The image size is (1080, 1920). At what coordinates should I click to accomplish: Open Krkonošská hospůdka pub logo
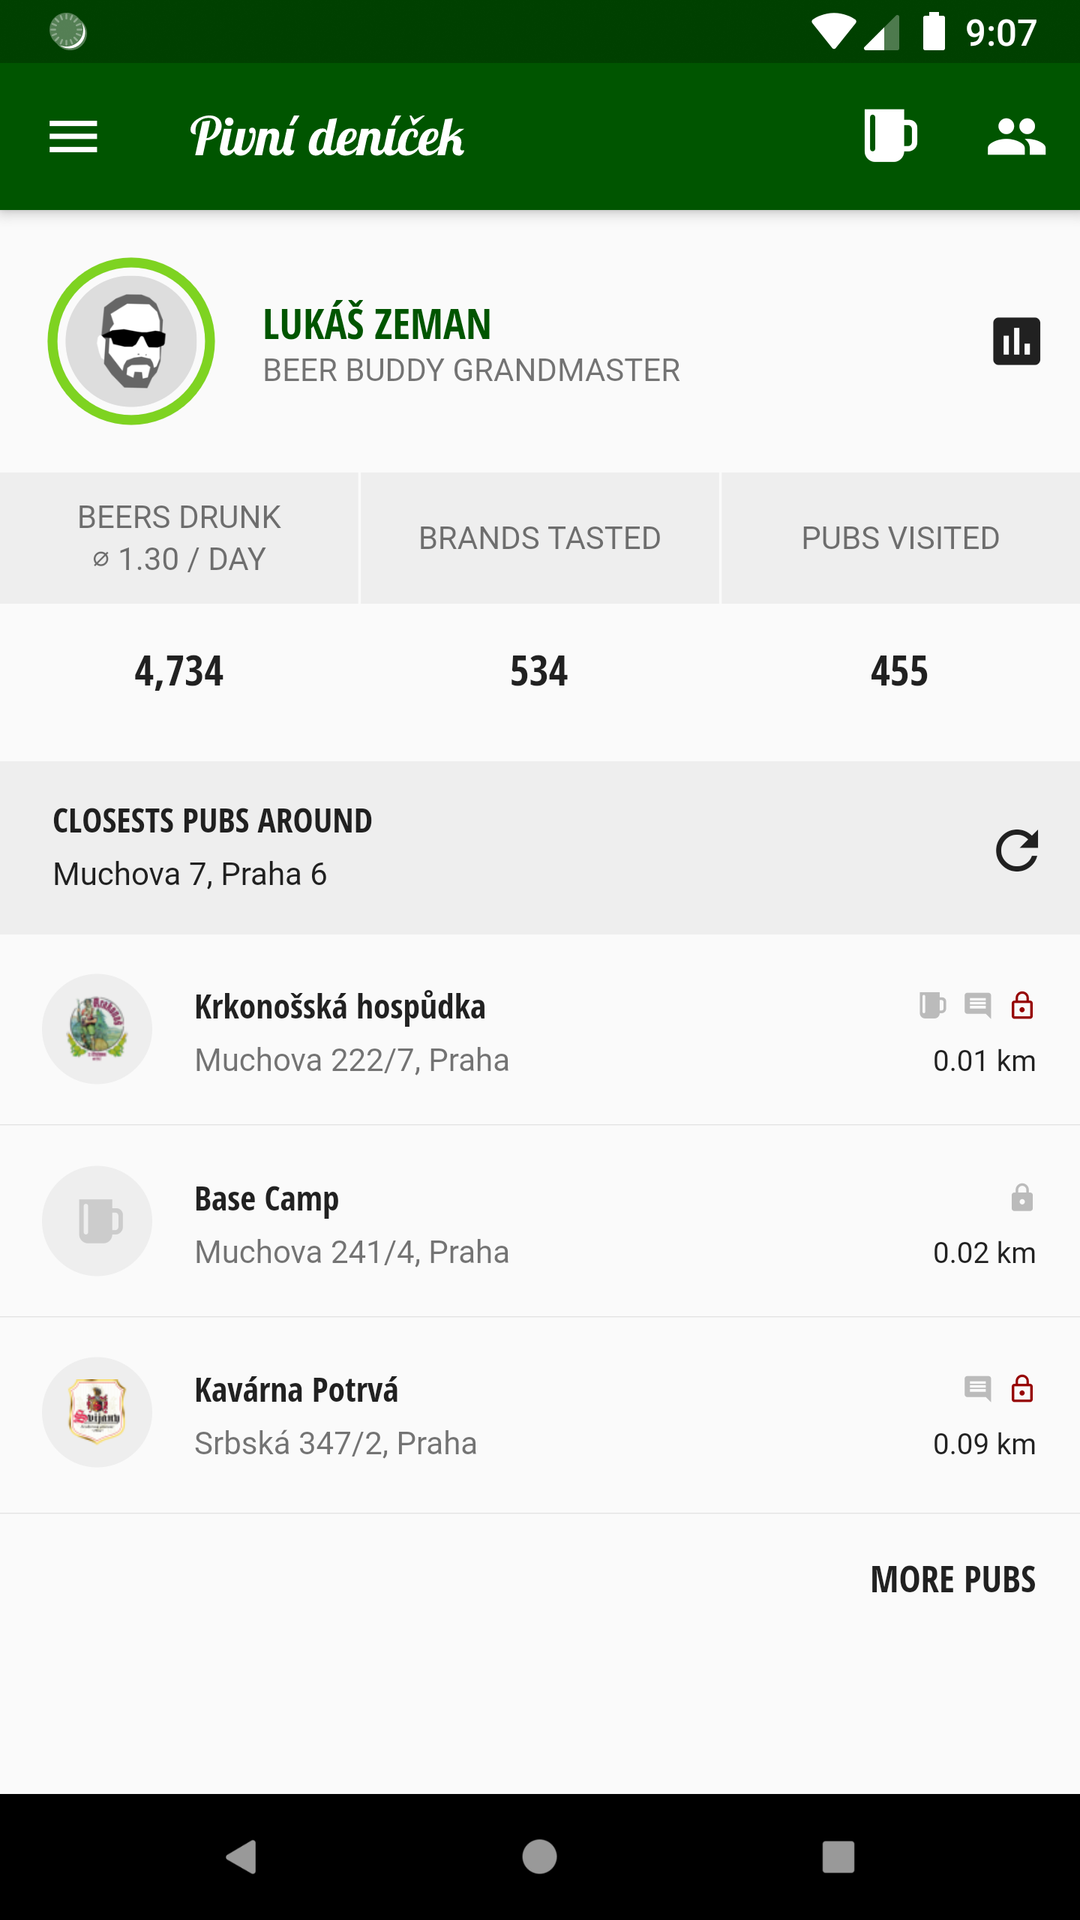click(x=97, y=1029)
